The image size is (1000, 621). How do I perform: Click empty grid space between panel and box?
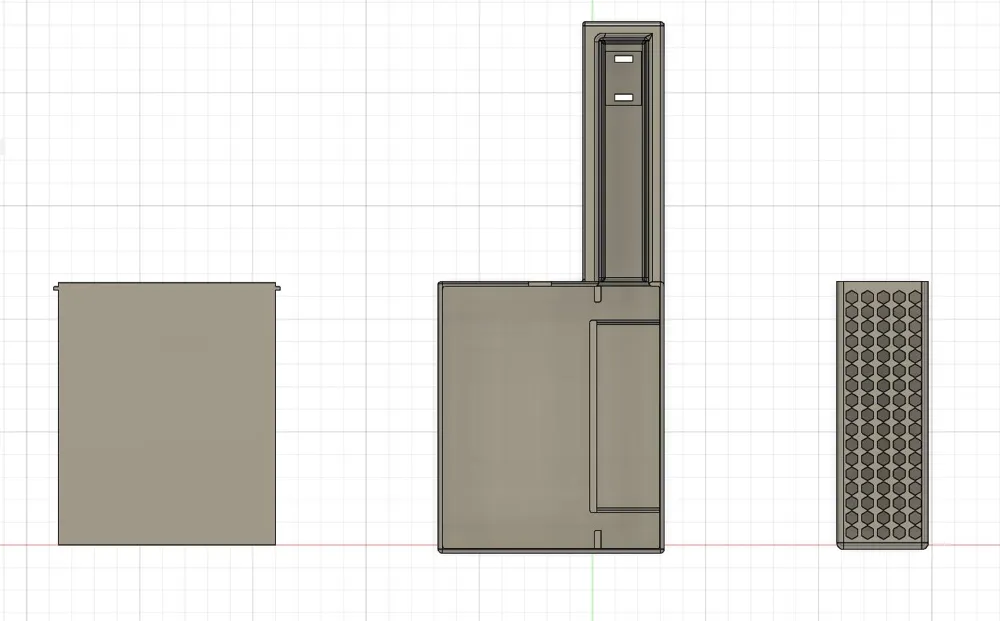tap(357, 414)
